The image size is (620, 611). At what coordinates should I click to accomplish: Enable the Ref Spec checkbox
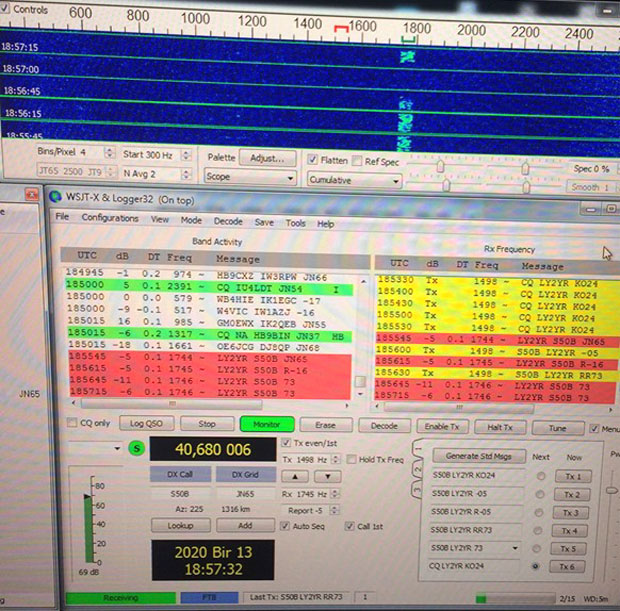357,161
